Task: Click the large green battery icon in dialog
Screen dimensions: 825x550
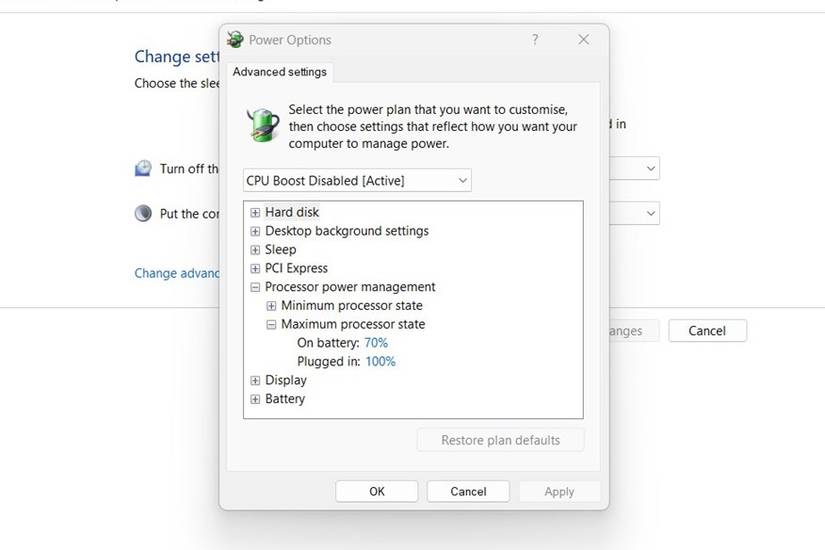Action: pos(263,125)
